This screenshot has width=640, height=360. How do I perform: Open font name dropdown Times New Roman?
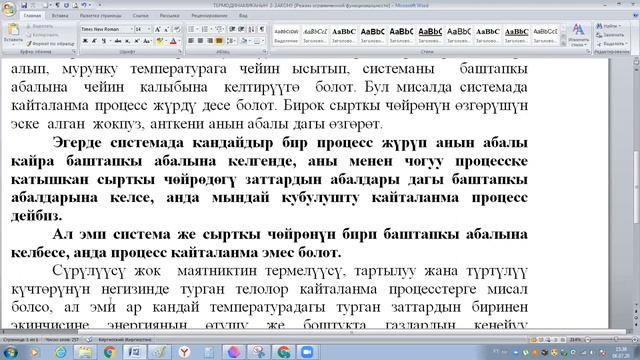tap(131, 29)
